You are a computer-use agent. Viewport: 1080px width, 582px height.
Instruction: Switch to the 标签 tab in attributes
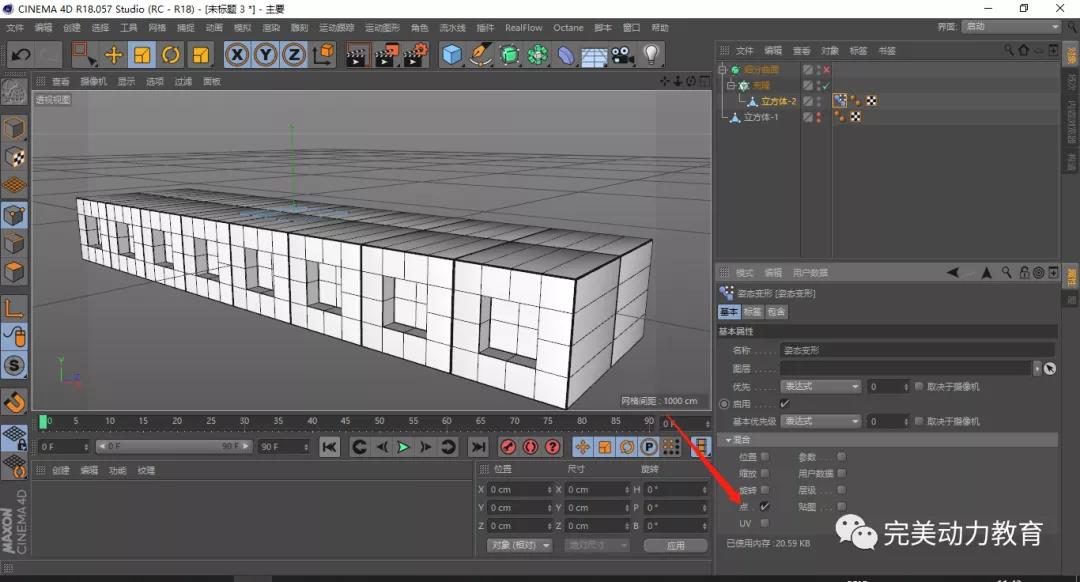[x=752, y=312]
